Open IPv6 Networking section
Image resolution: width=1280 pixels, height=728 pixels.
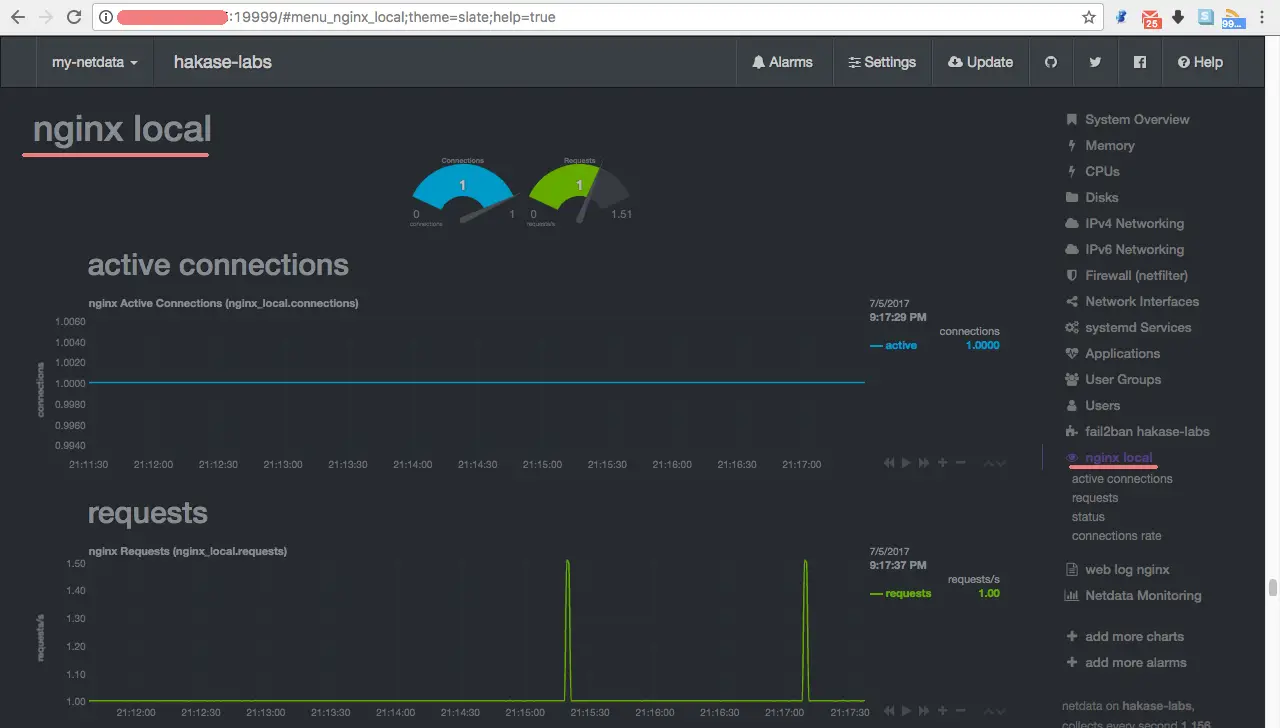coord(1124,249)
